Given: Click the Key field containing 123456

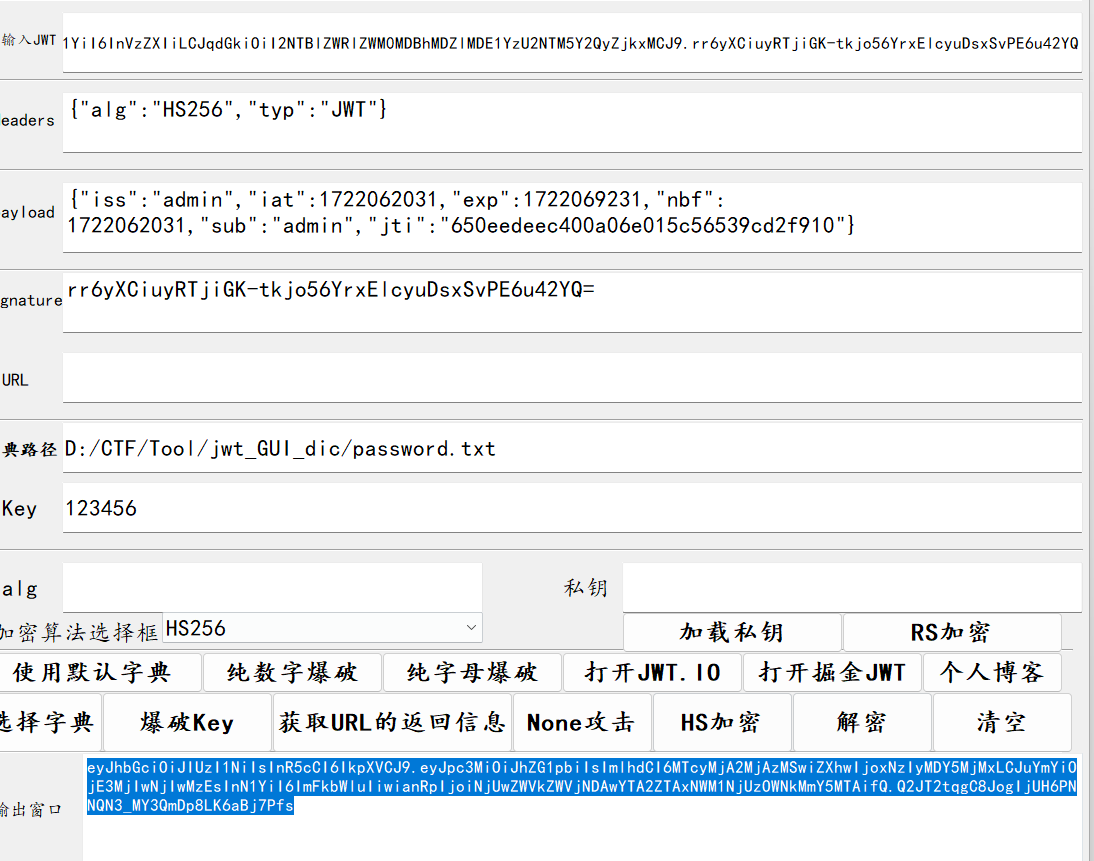Looking at the screenshot, I should point(571,508).
